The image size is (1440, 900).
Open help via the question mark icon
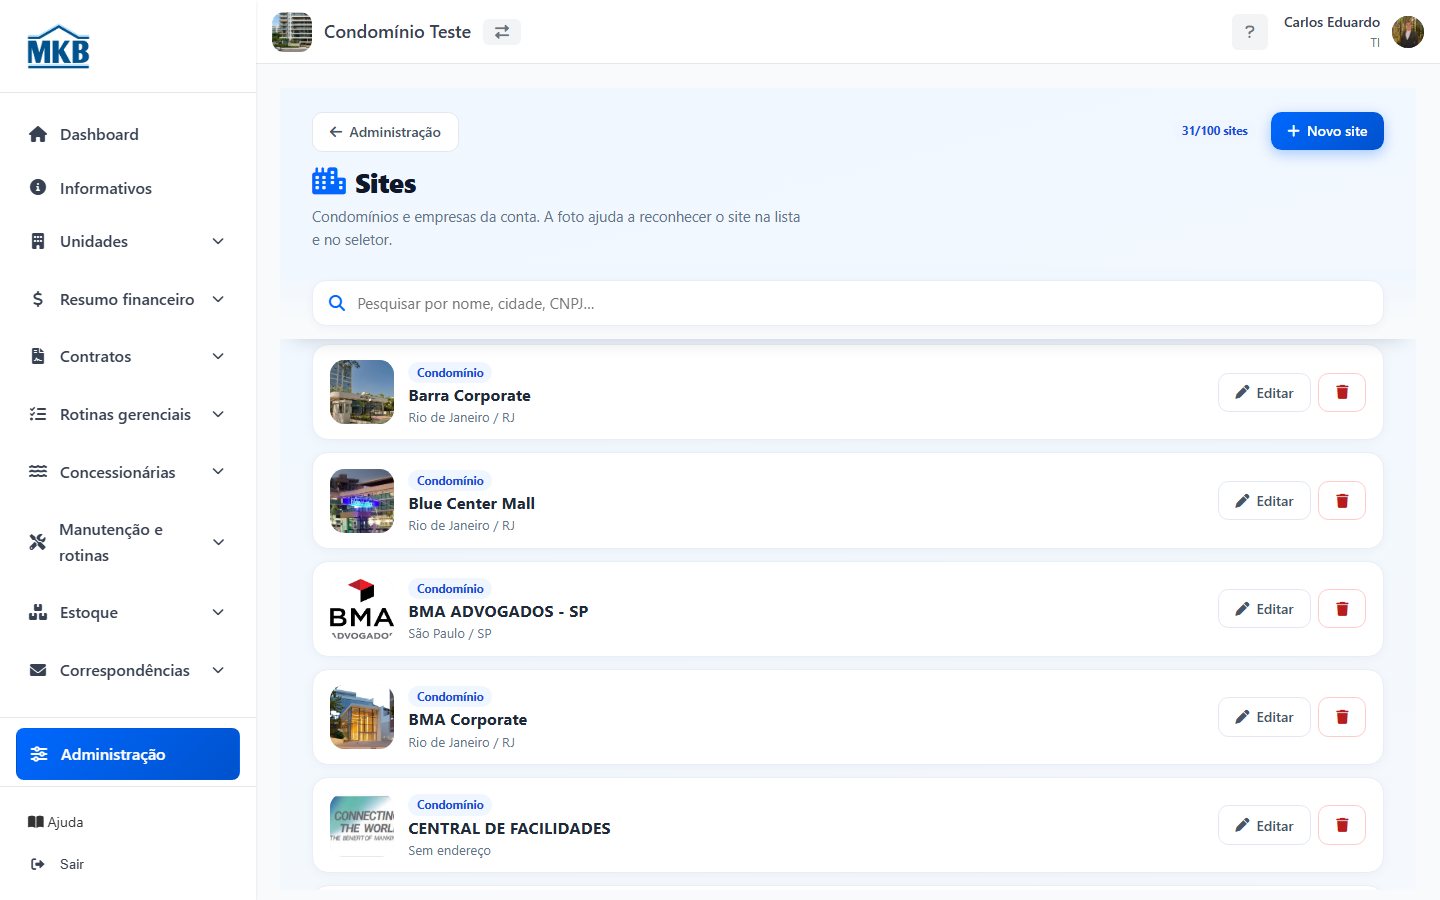(1249, 32)
